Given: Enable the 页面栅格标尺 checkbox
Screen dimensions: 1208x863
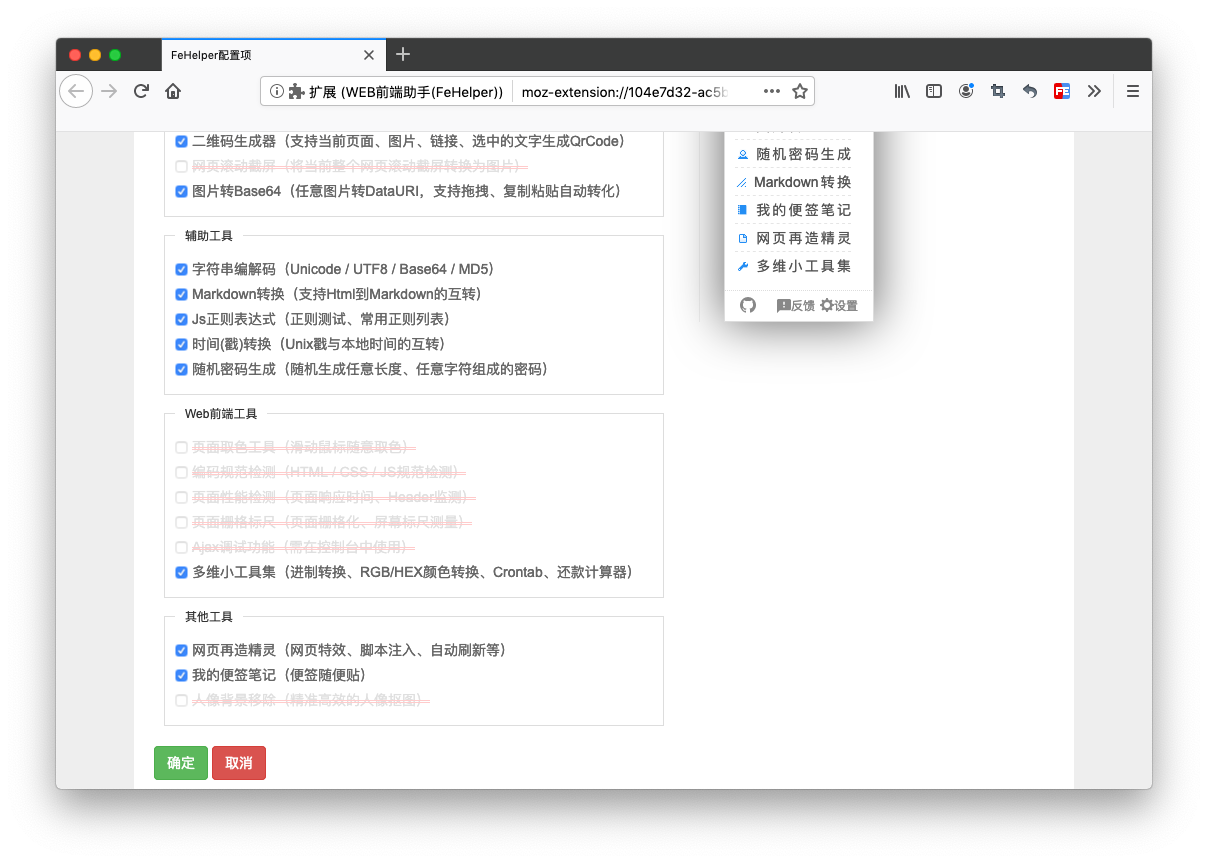Looking at the screenshot, I should pos(181,522).
